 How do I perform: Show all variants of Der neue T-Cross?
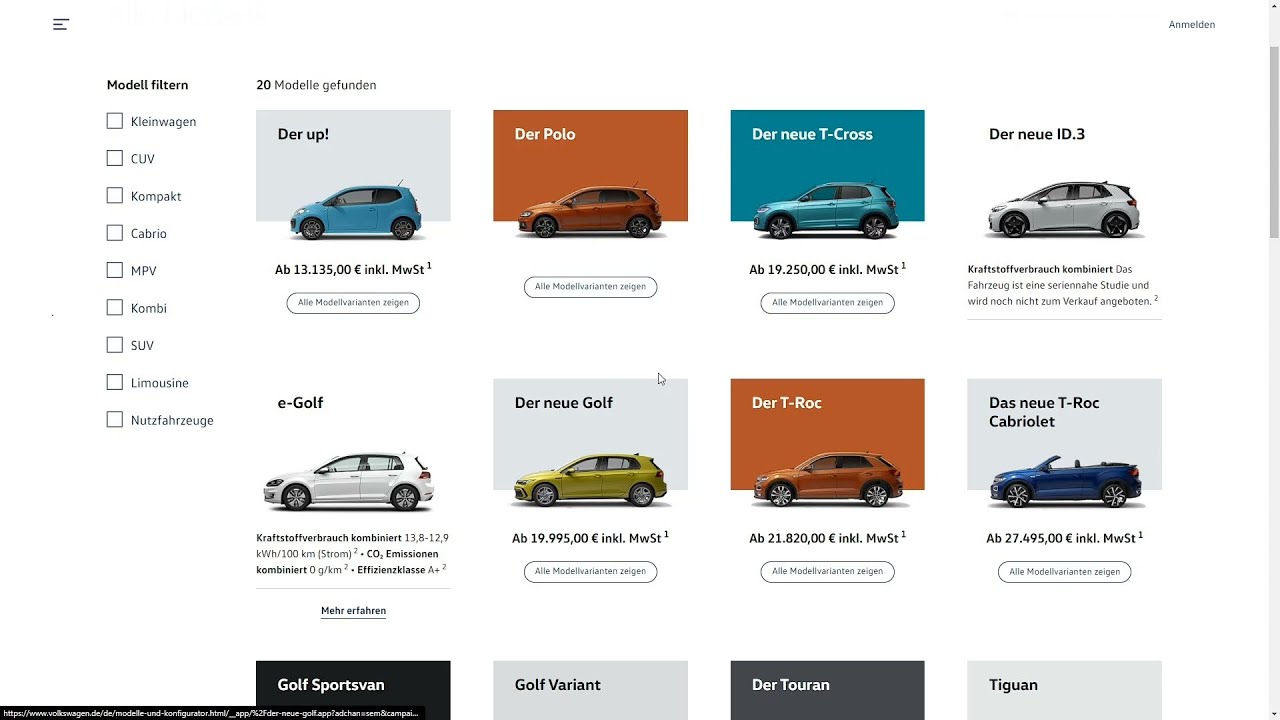click(x=827, y=302)
